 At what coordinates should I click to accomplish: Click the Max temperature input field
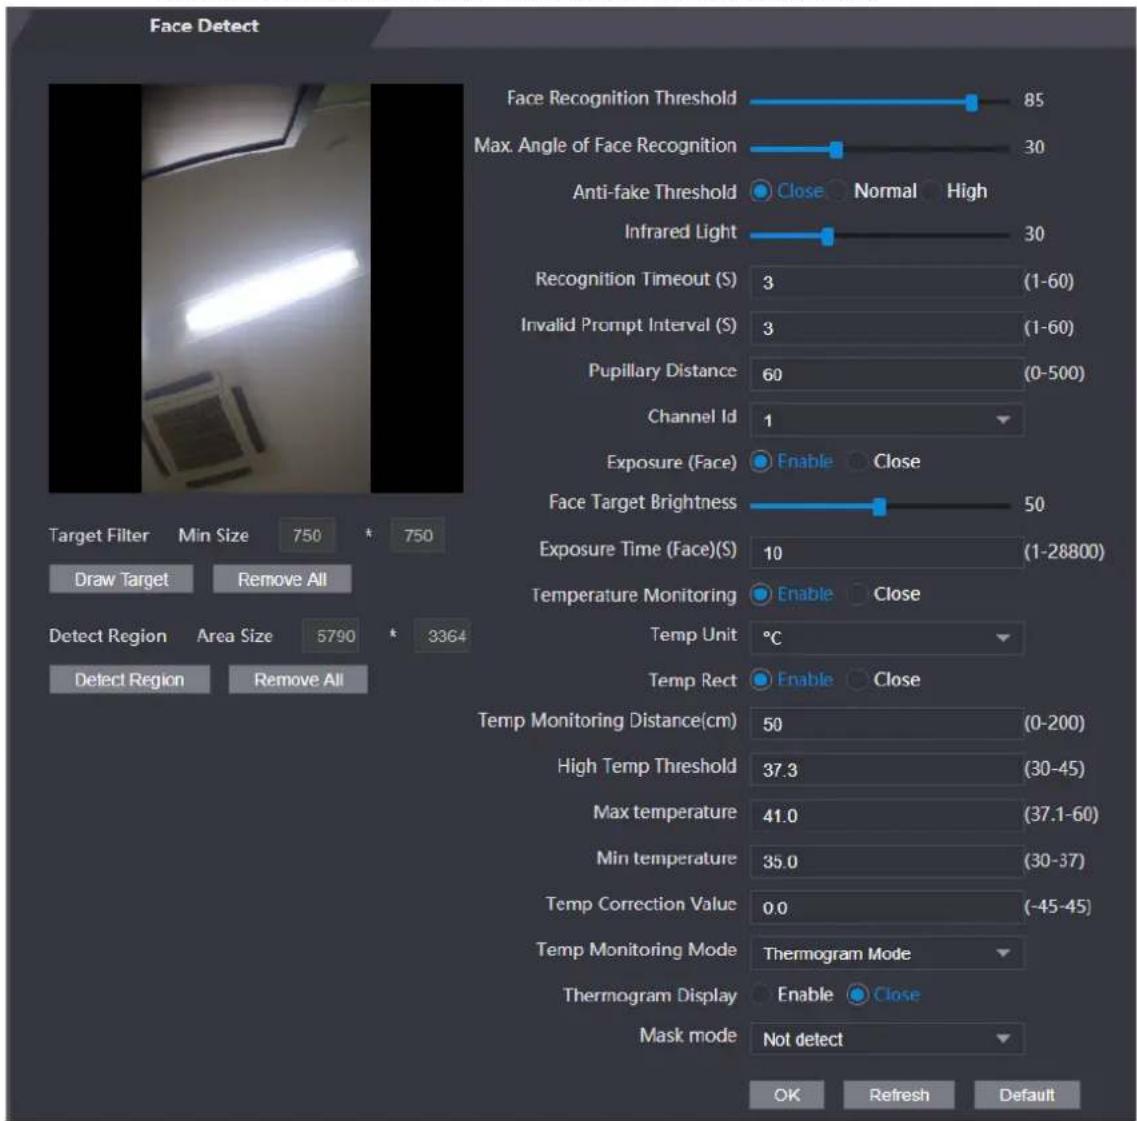tap(886, 816)
